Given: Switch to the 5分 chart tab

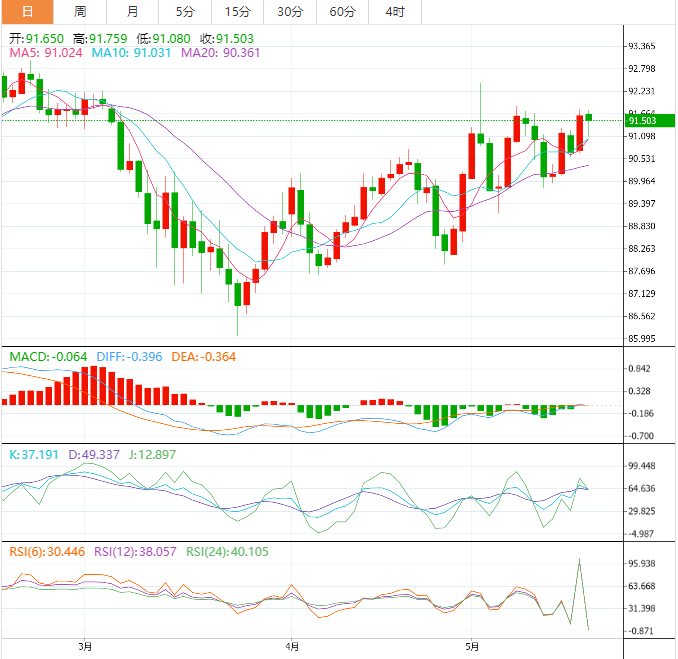Looking at the screenshot, I should point(185,12).
